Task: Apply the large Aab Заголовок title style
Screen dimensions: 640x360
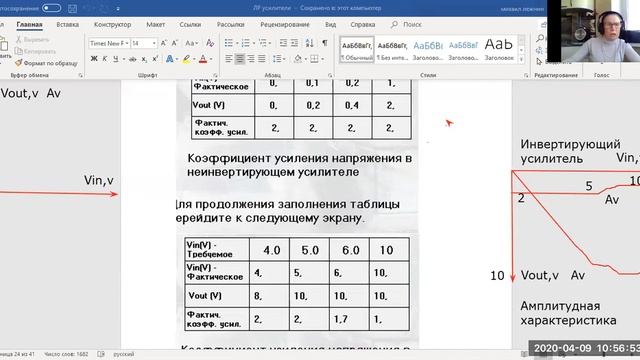Action: tap(499, 50)
